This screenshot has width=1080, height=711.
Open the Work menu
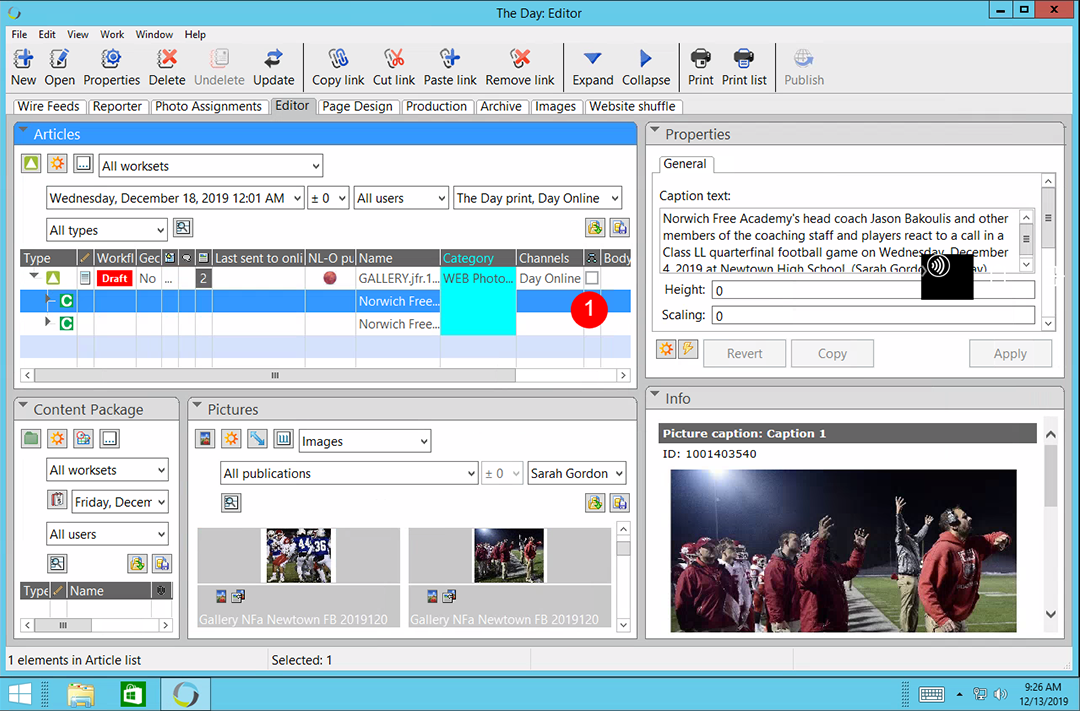click(x=112, y=34)
